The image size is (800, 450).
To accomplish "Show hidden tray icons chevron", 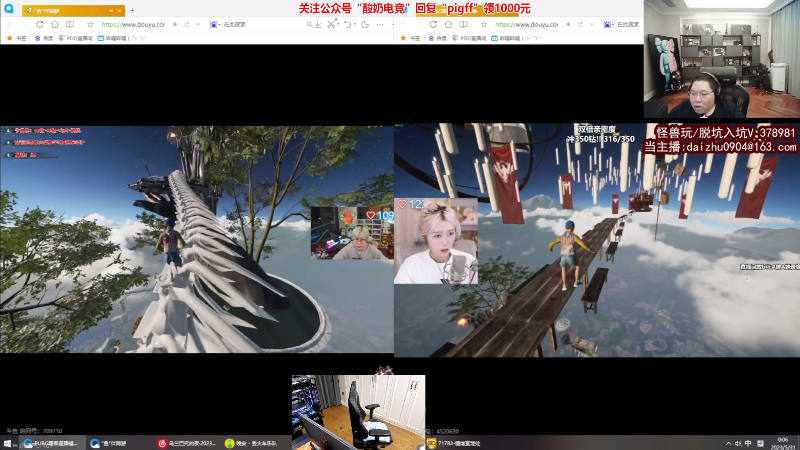I will coord(728,443).
